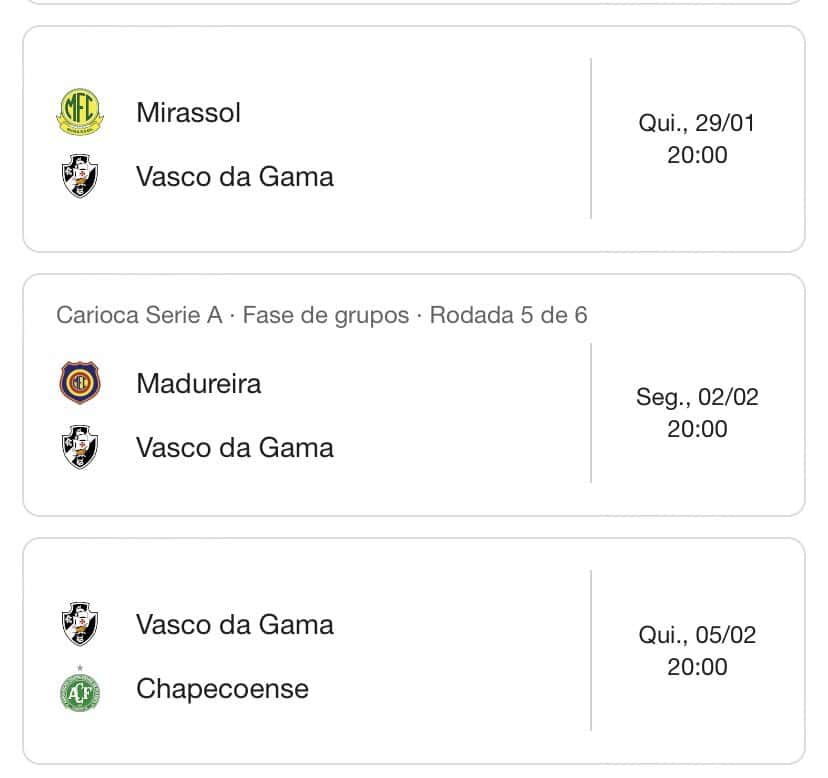The height and width of the screenshot is (778, 828).
Task: Click Vasco crest in Mirassol match
Action: [80, 176]
